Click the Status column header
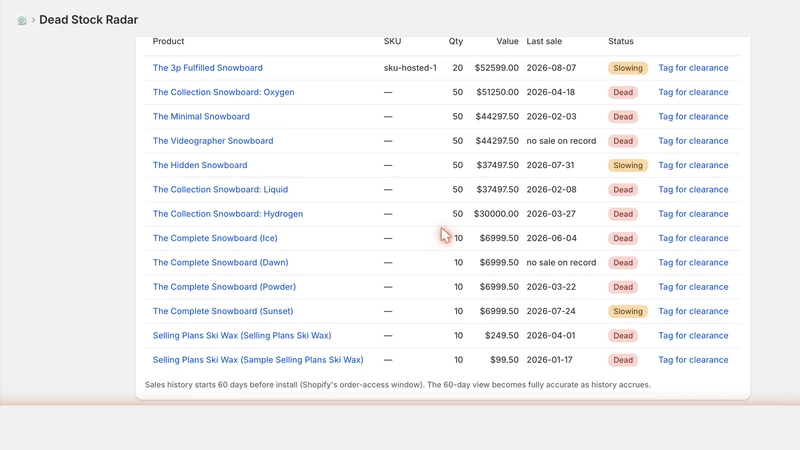 pyautogui.click(x=620, y=41)
